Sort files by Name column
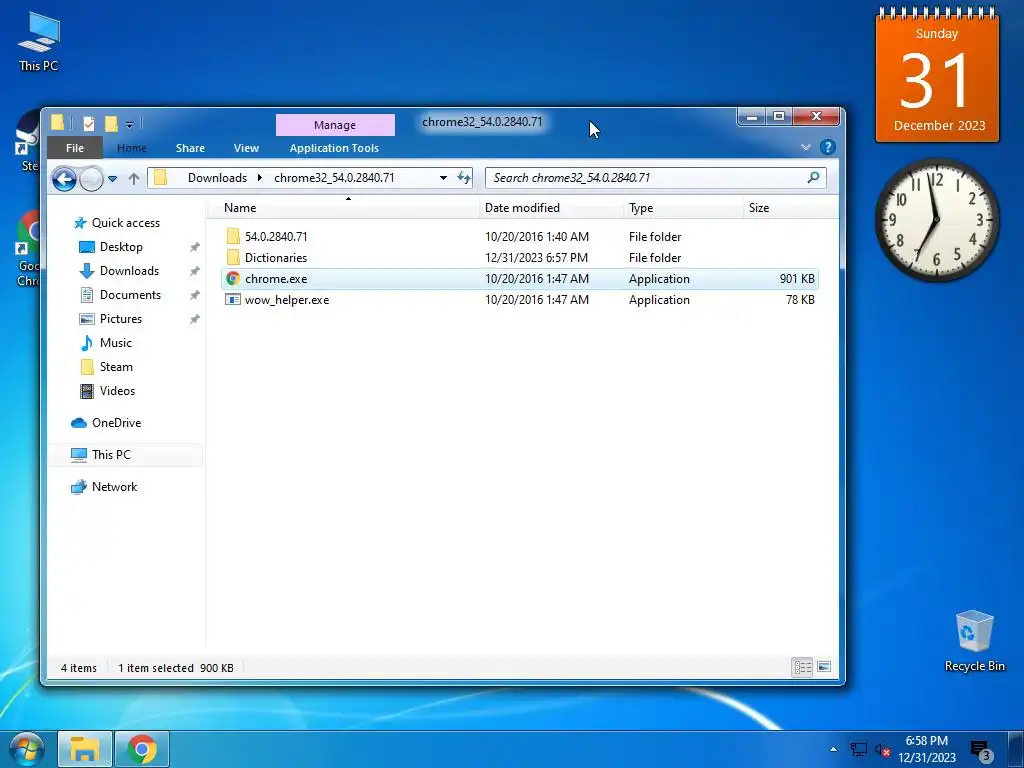The image size is (1024, 768). (x=240, y=208)
